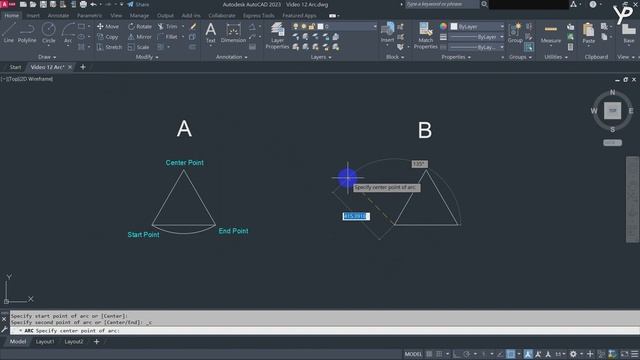Toggle the layer lightbulb on/off icon
The width and height of the screenshot is (640, 360).
[296, 27]
